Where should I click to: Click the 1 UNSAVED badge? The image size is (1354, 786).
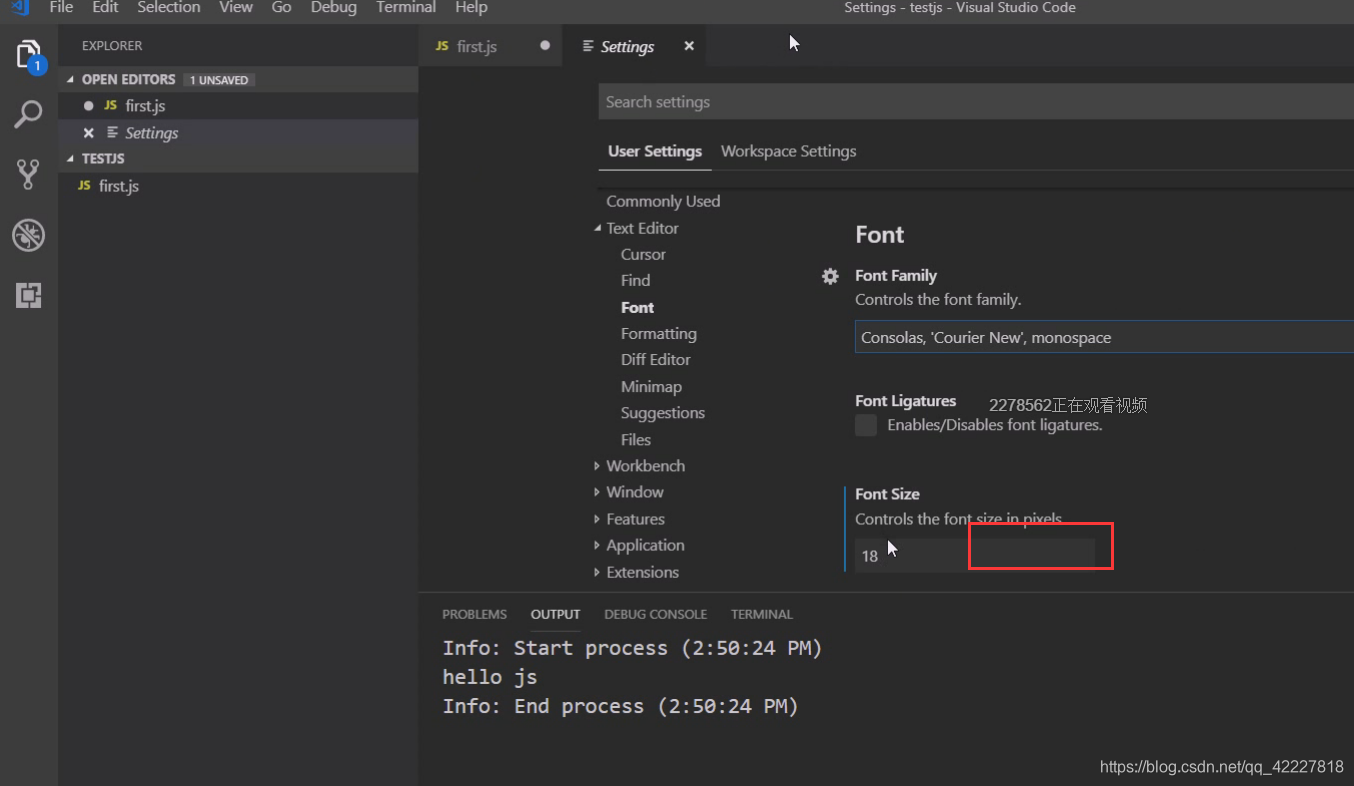pyautogui.click(x=219, y=80)
